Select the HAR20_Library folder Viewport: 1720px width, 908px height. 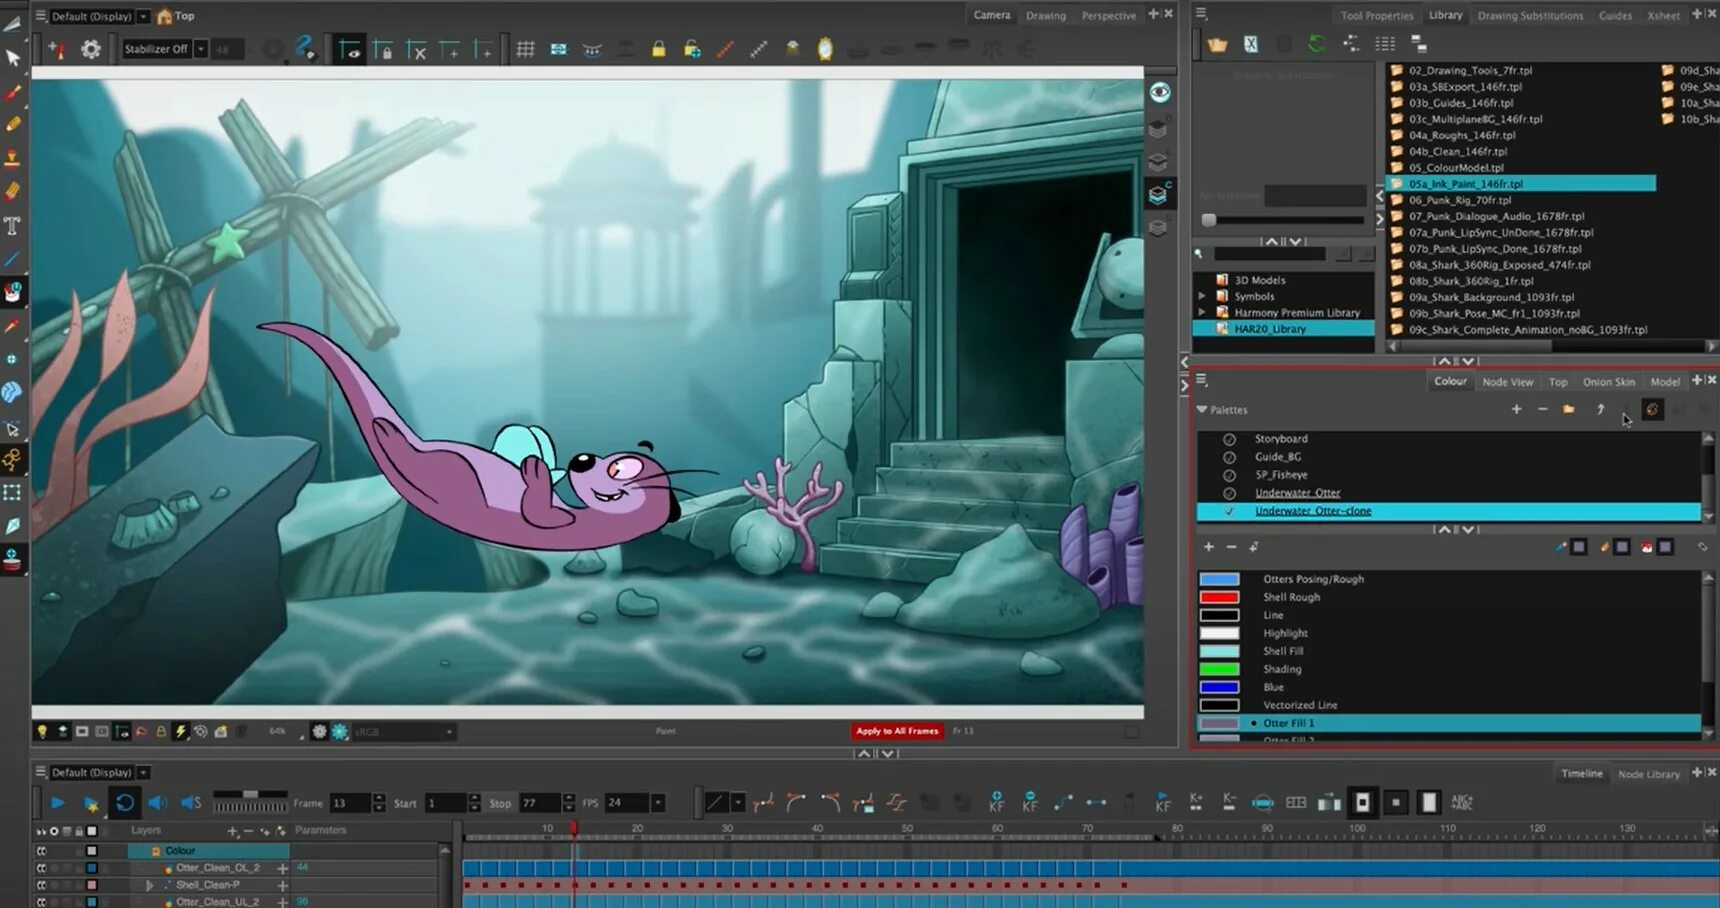(1283, 329)
